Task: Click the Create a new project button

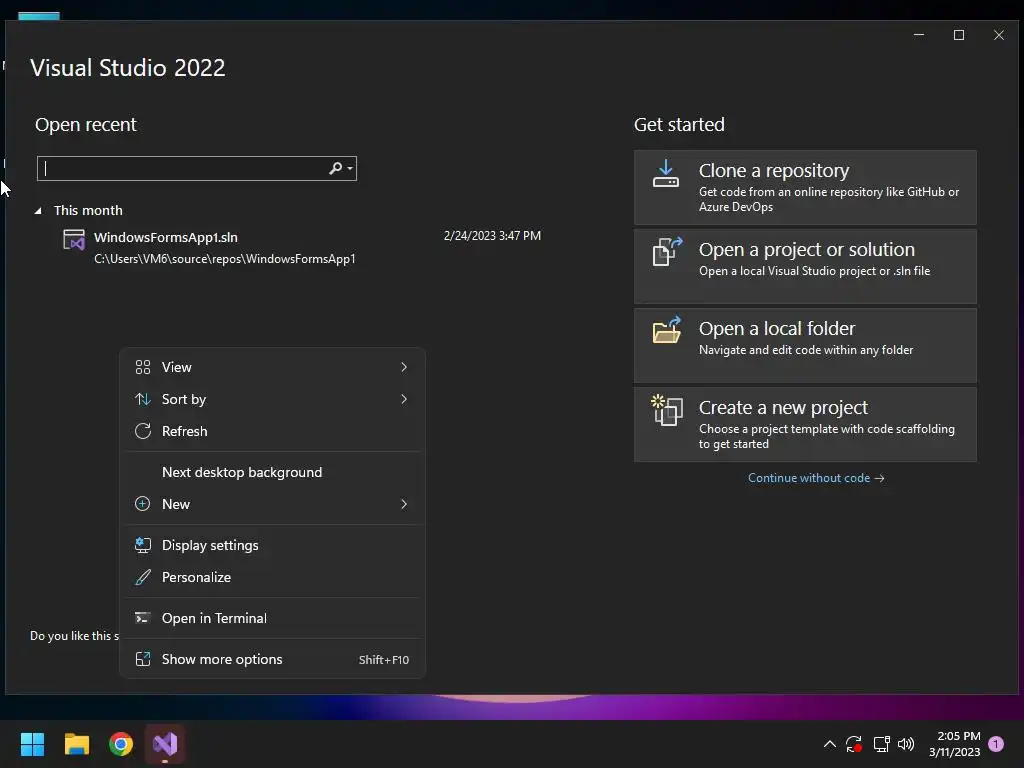Action: point(805,424)
